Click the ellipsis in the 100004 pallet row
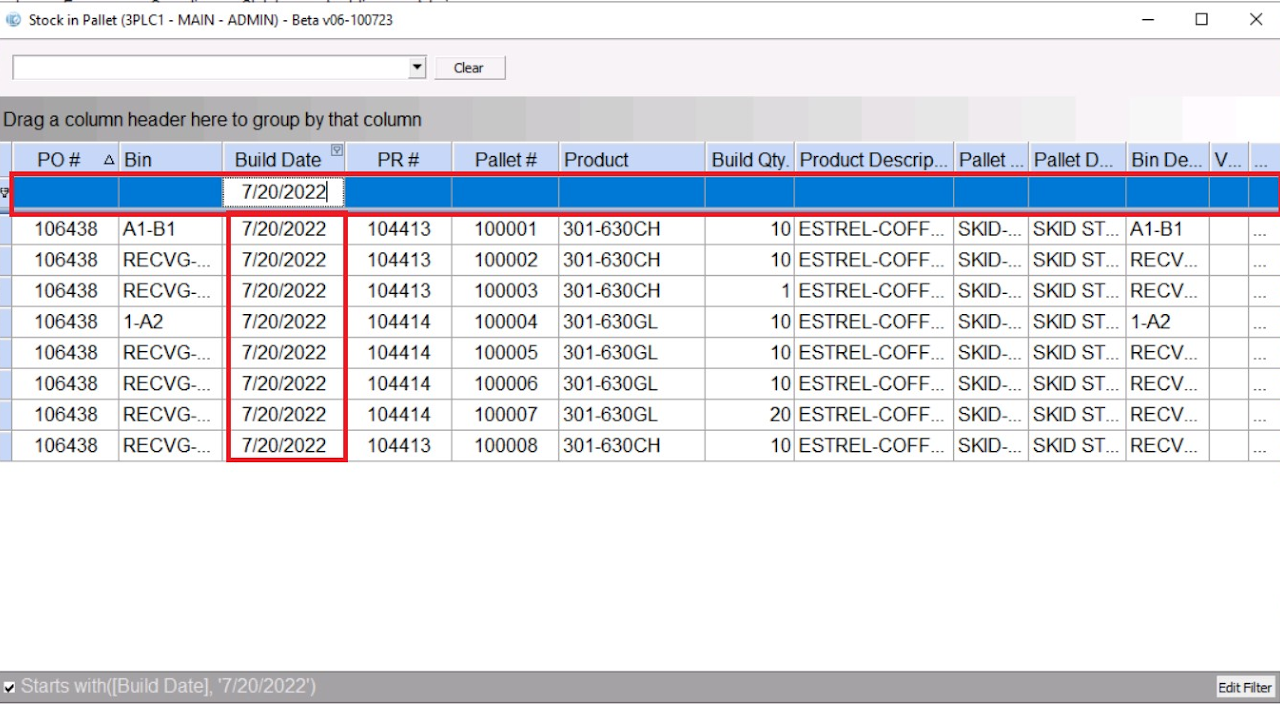The image size is (1280, 704). click(1262, 322)
